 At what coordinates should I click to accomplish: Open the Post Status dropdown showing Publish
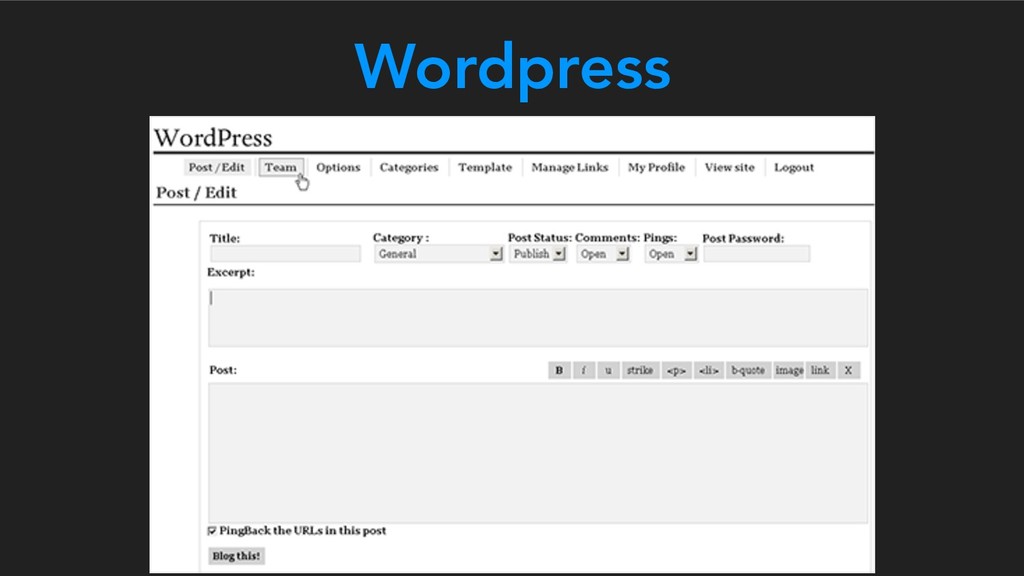(537, 254)
